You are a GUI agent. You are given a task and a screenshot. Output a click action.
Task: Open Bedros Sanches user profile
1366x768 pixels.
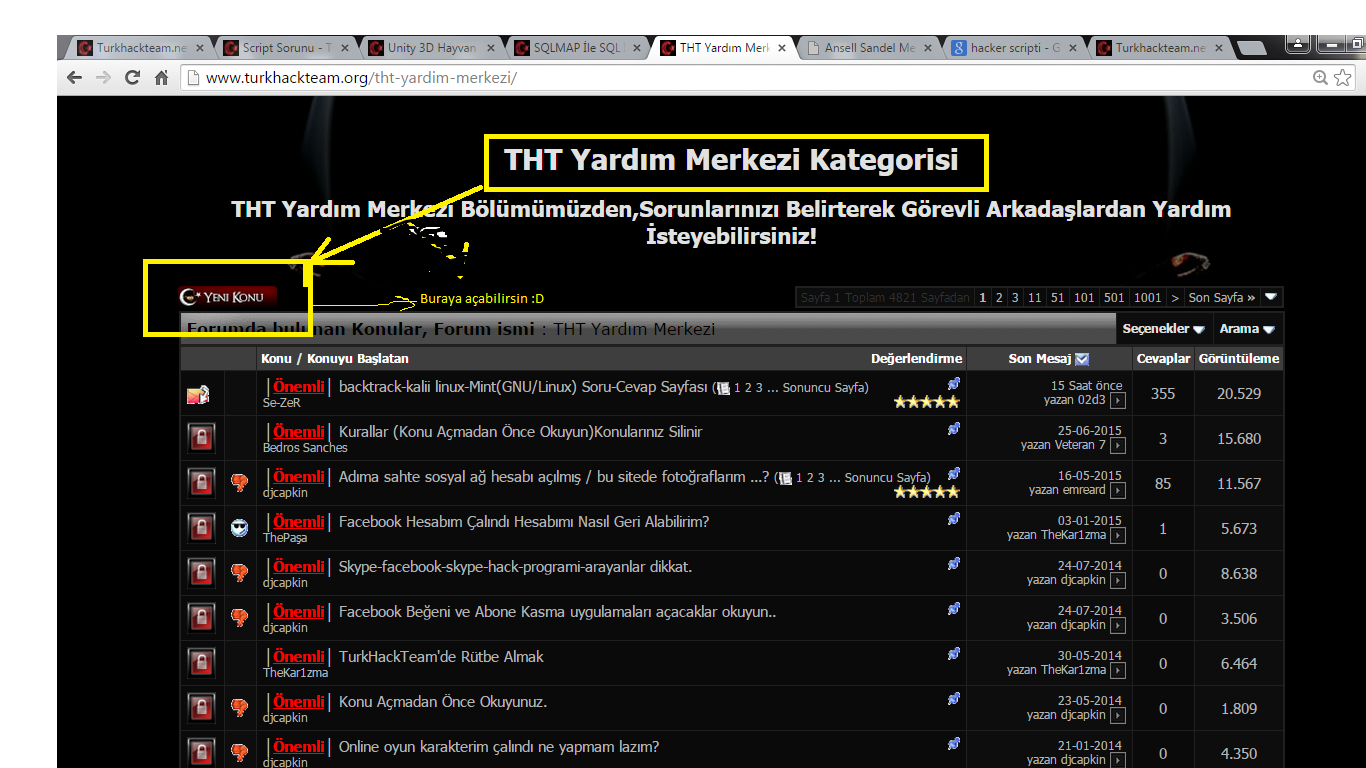point(305,448)
